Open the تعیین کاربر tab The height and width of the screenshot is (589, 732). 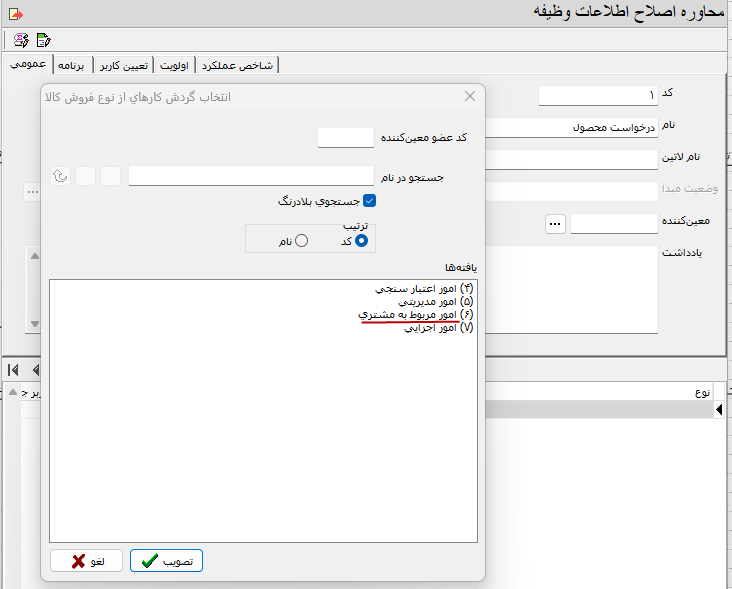tap(124, 65)
